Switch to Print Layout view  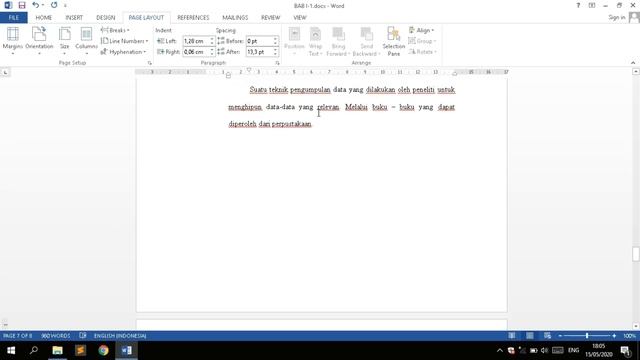click(529, 336)
